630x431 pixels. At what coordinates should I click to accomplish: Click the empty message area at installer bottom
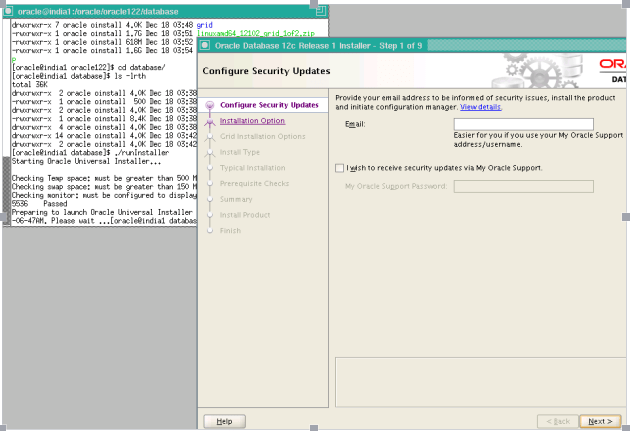pos(481,382)
